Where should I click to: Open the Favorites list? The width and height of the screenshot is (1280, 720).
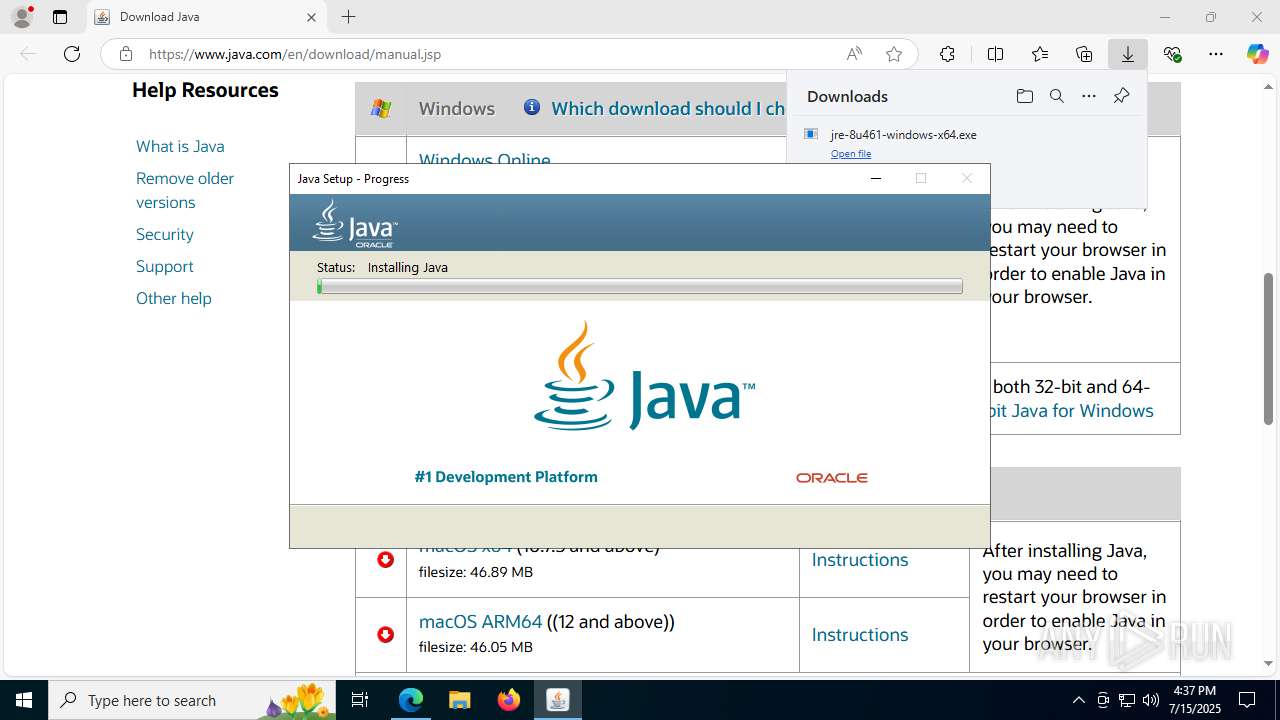(1040, 54)
